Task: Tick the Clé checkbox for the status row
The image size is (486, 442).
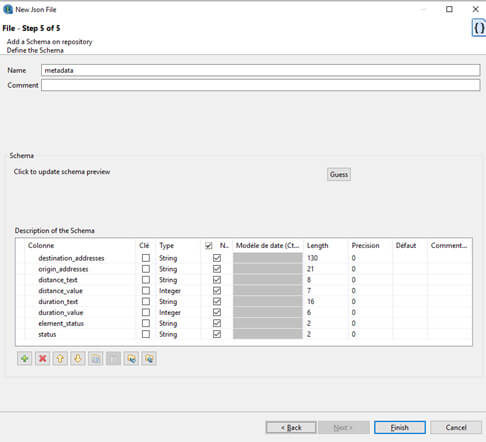Action: (146, 334)
